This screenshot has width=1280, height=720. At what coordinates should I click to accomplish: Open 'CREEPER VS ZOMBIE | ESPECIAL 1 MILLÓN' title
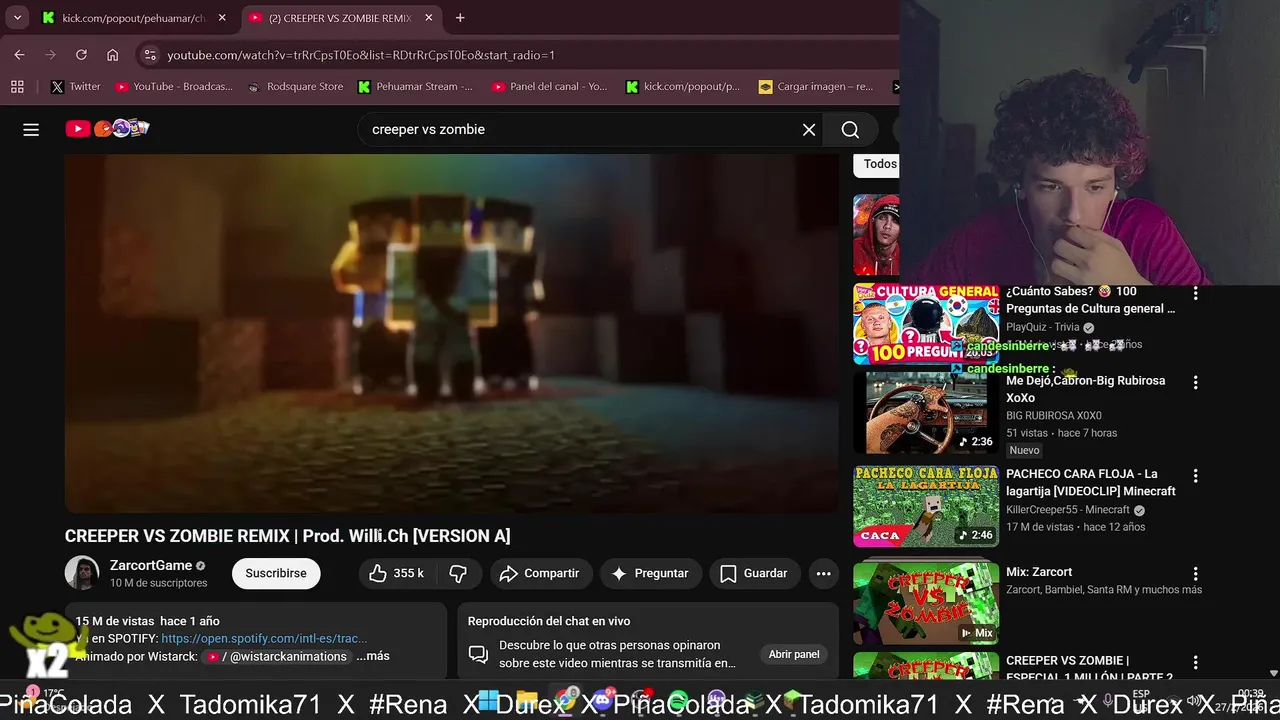(1089, 668)
